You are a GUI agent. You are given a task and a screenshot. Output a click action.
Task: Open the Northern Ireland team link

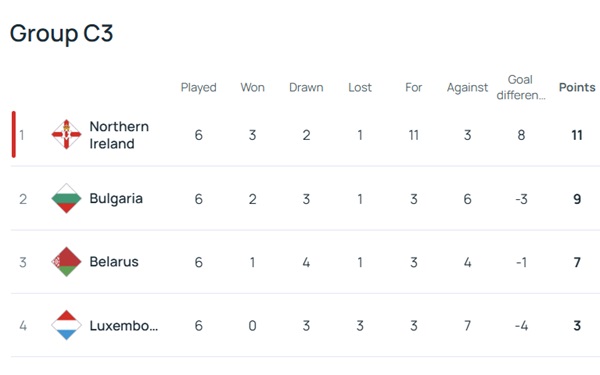point(119,135)
